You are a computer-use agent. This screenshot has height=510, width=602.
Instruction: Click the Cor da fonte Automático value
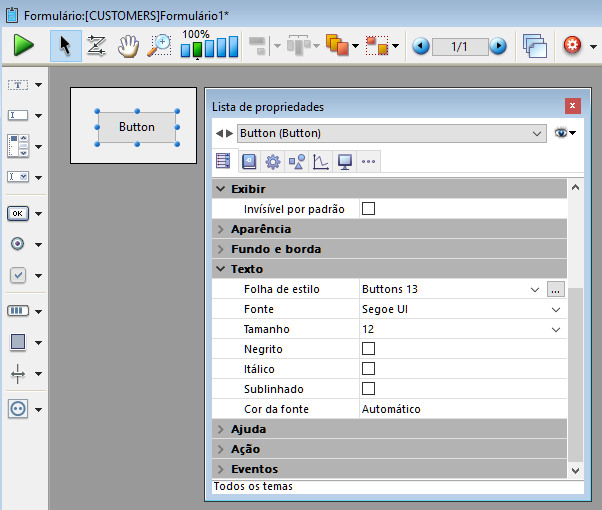[x=391, y=409]
